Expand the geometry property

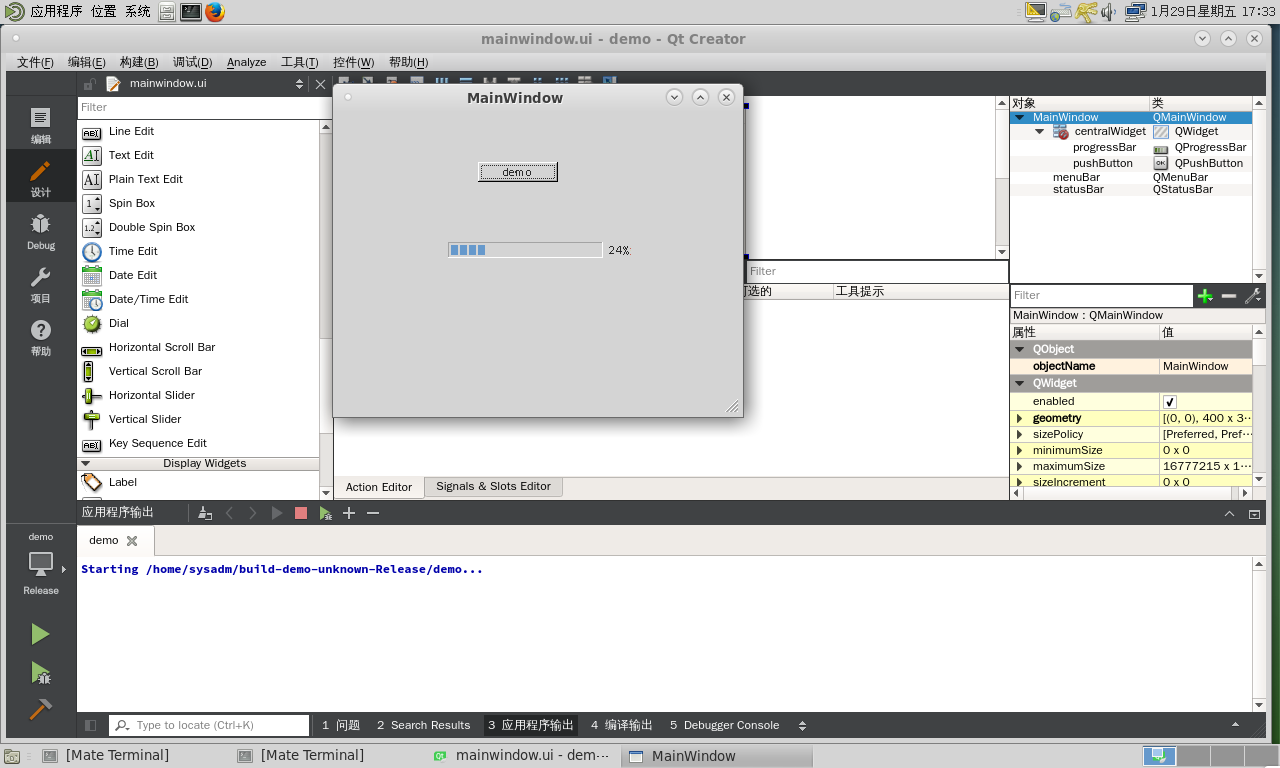(1020, 418)
